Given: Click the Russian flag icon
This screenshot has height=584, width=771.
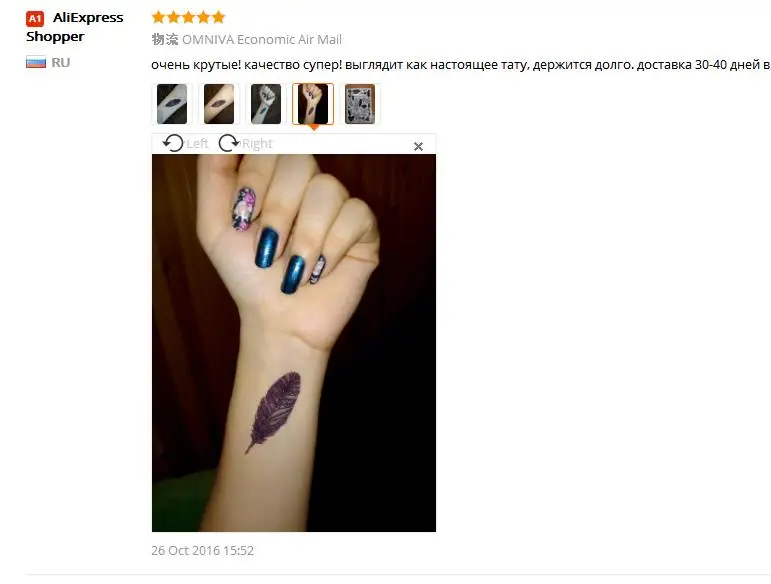Looking at the screenshot, I should pyautogui.click(x=36, y=62).
